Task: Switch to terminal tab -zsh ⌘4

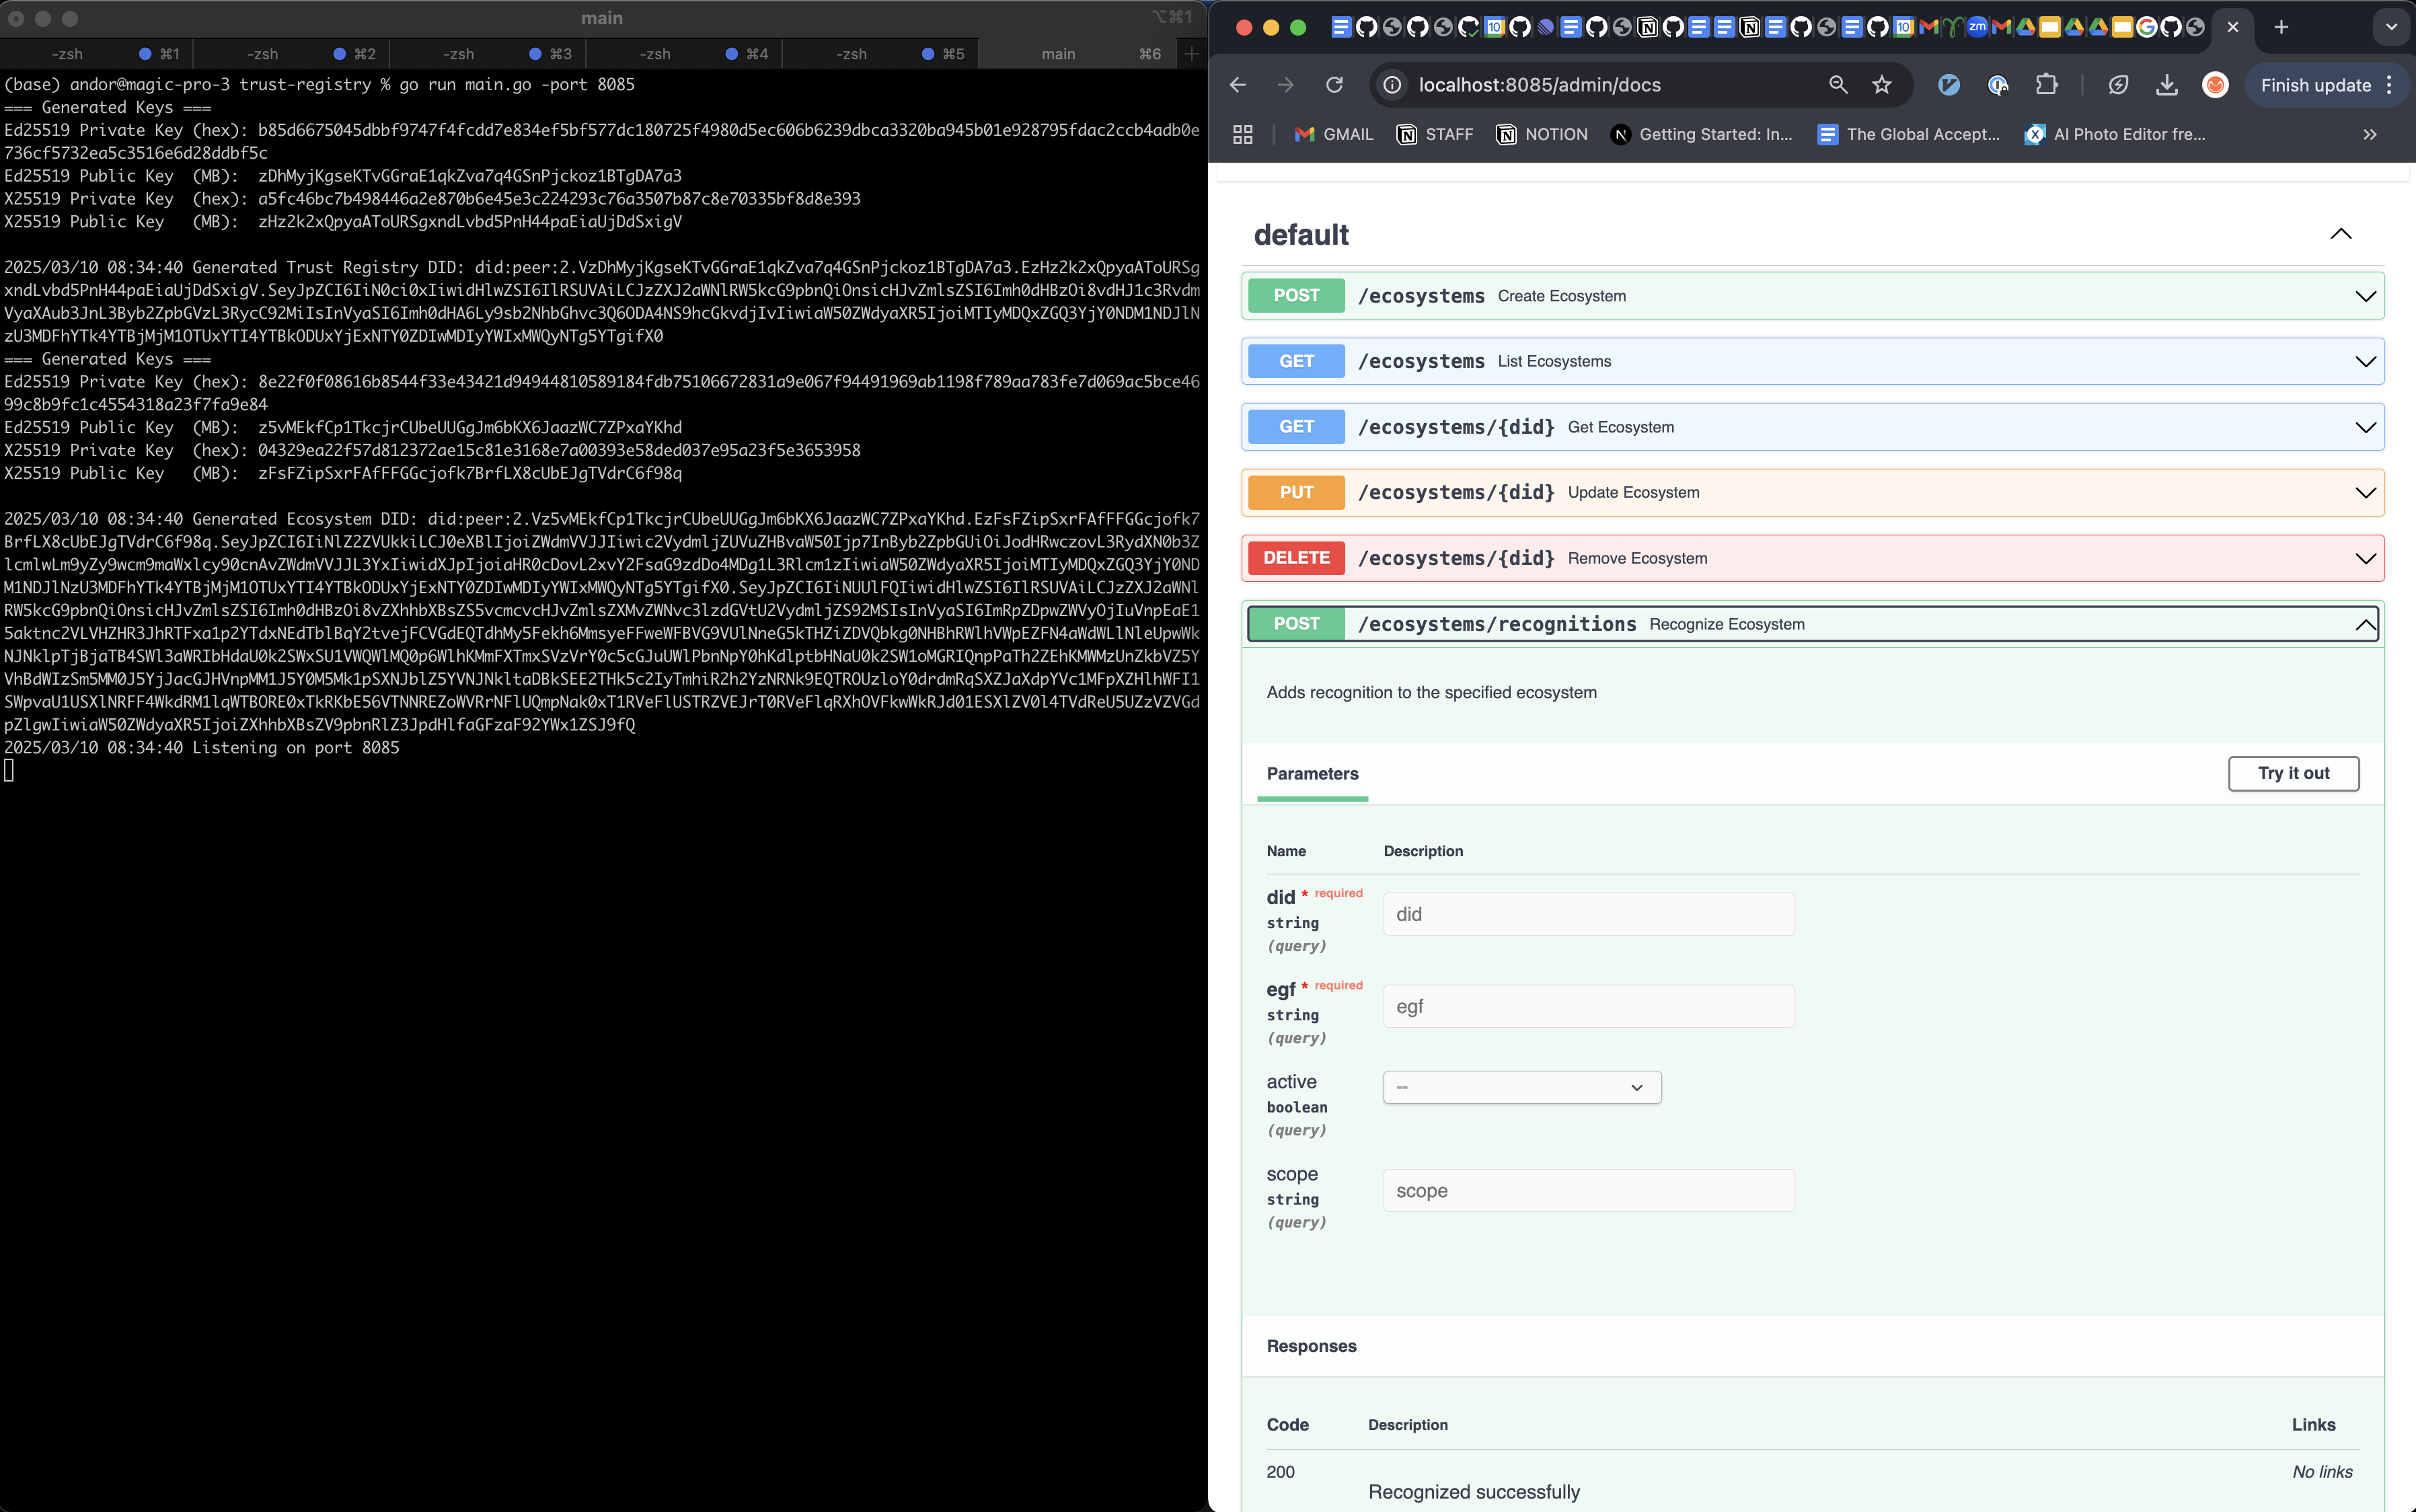Action: coord(685,54)
